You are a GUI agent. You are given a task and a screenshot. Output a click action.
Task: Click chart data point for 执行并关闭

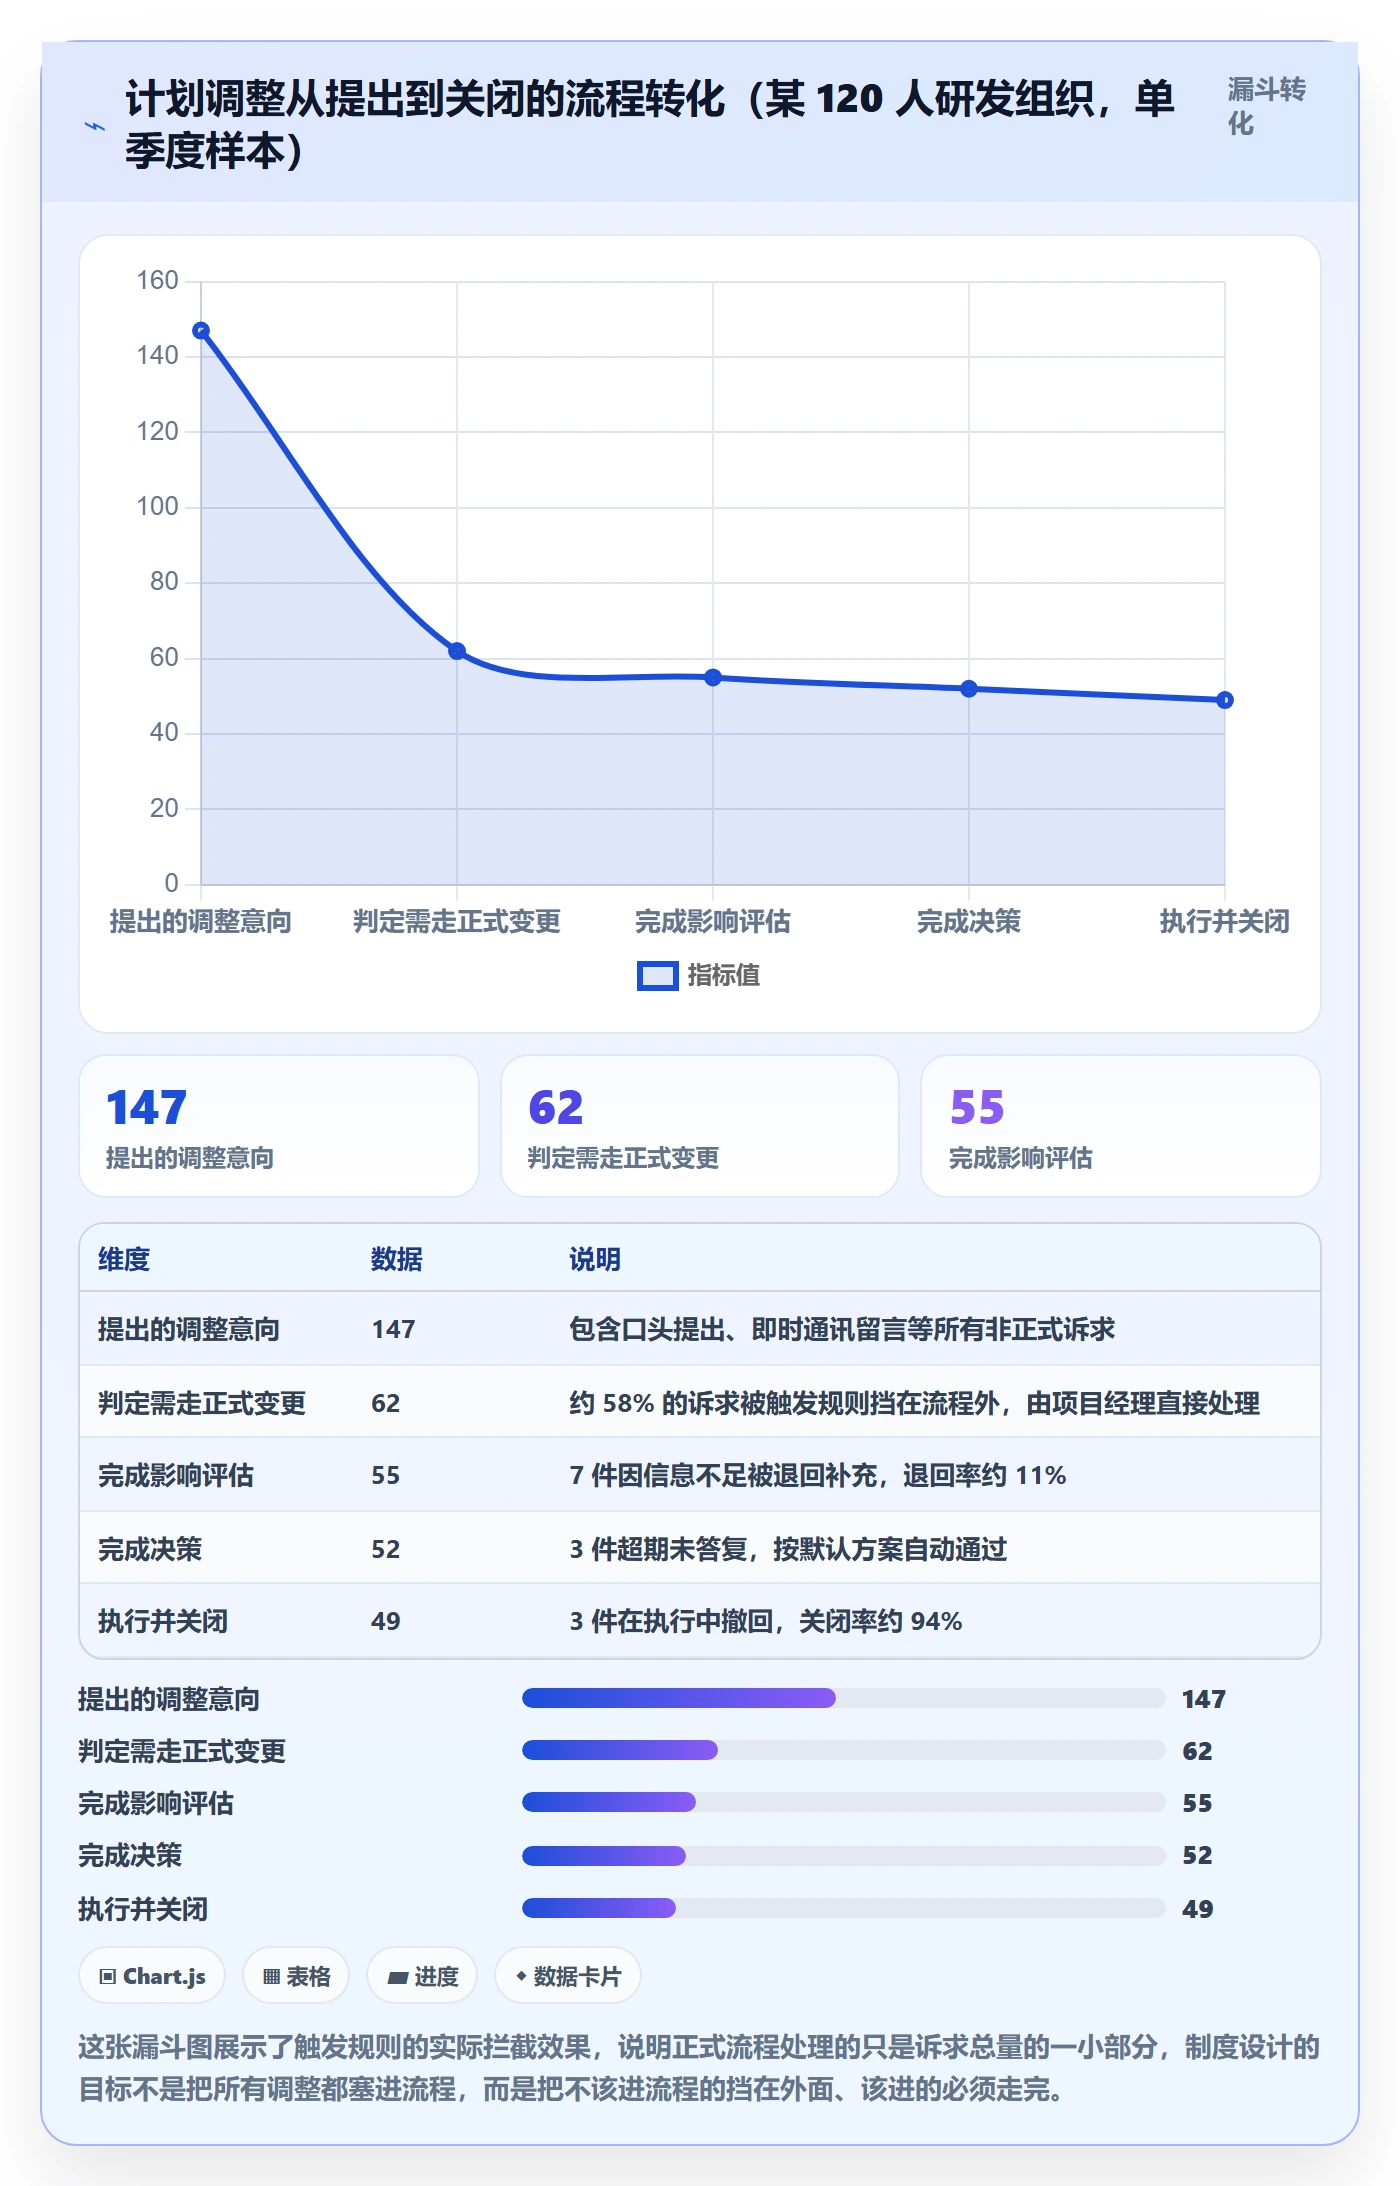[1225, 700]
